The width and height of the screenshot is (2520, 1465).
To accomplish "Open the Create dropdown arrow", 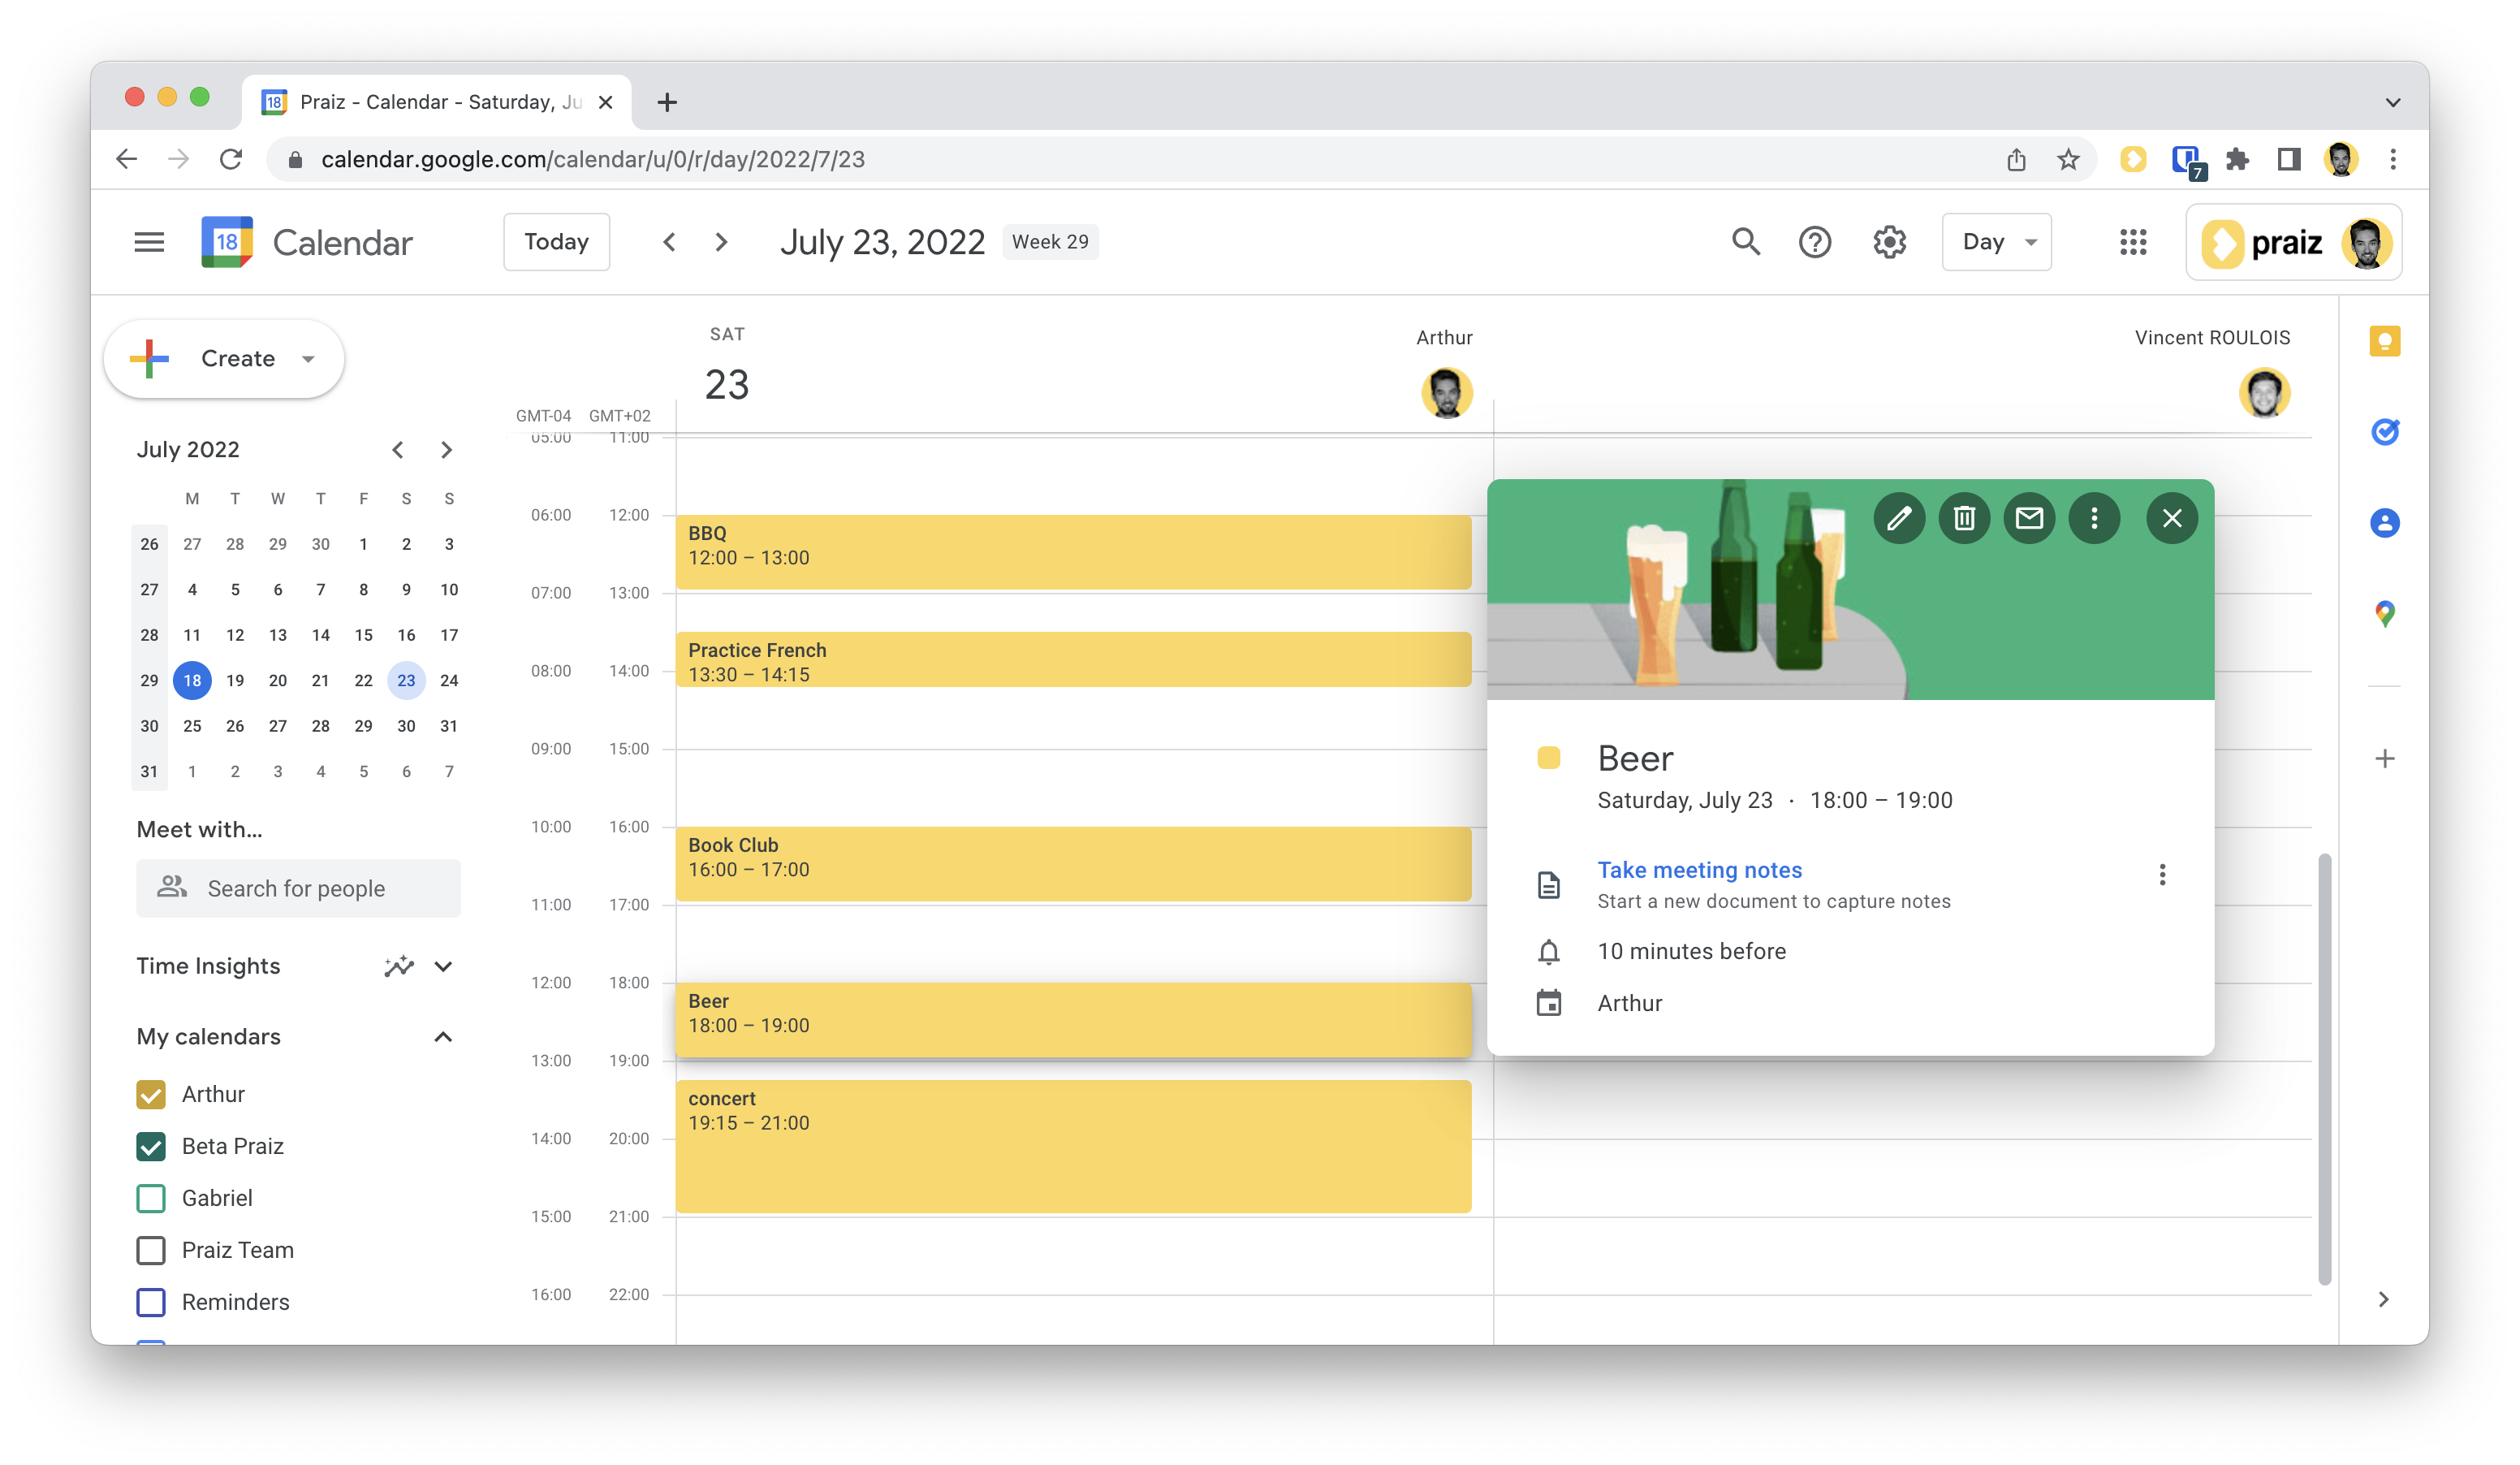I will [x=308, y=359].
